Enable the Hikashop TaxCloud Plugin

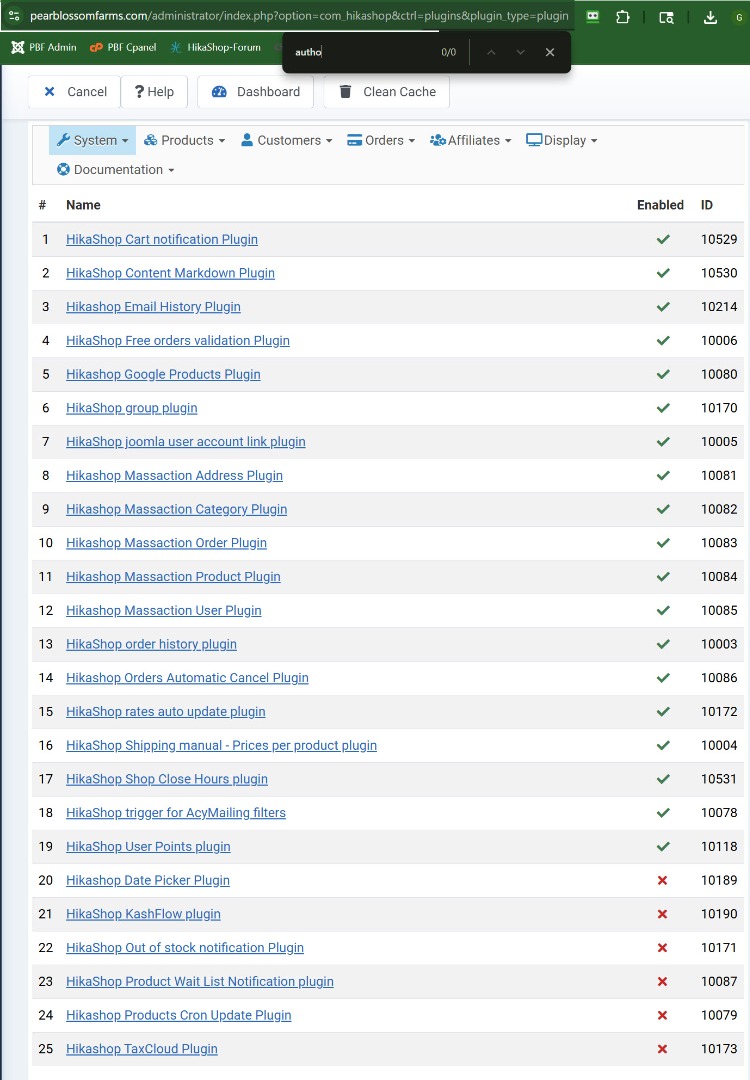662,1049
